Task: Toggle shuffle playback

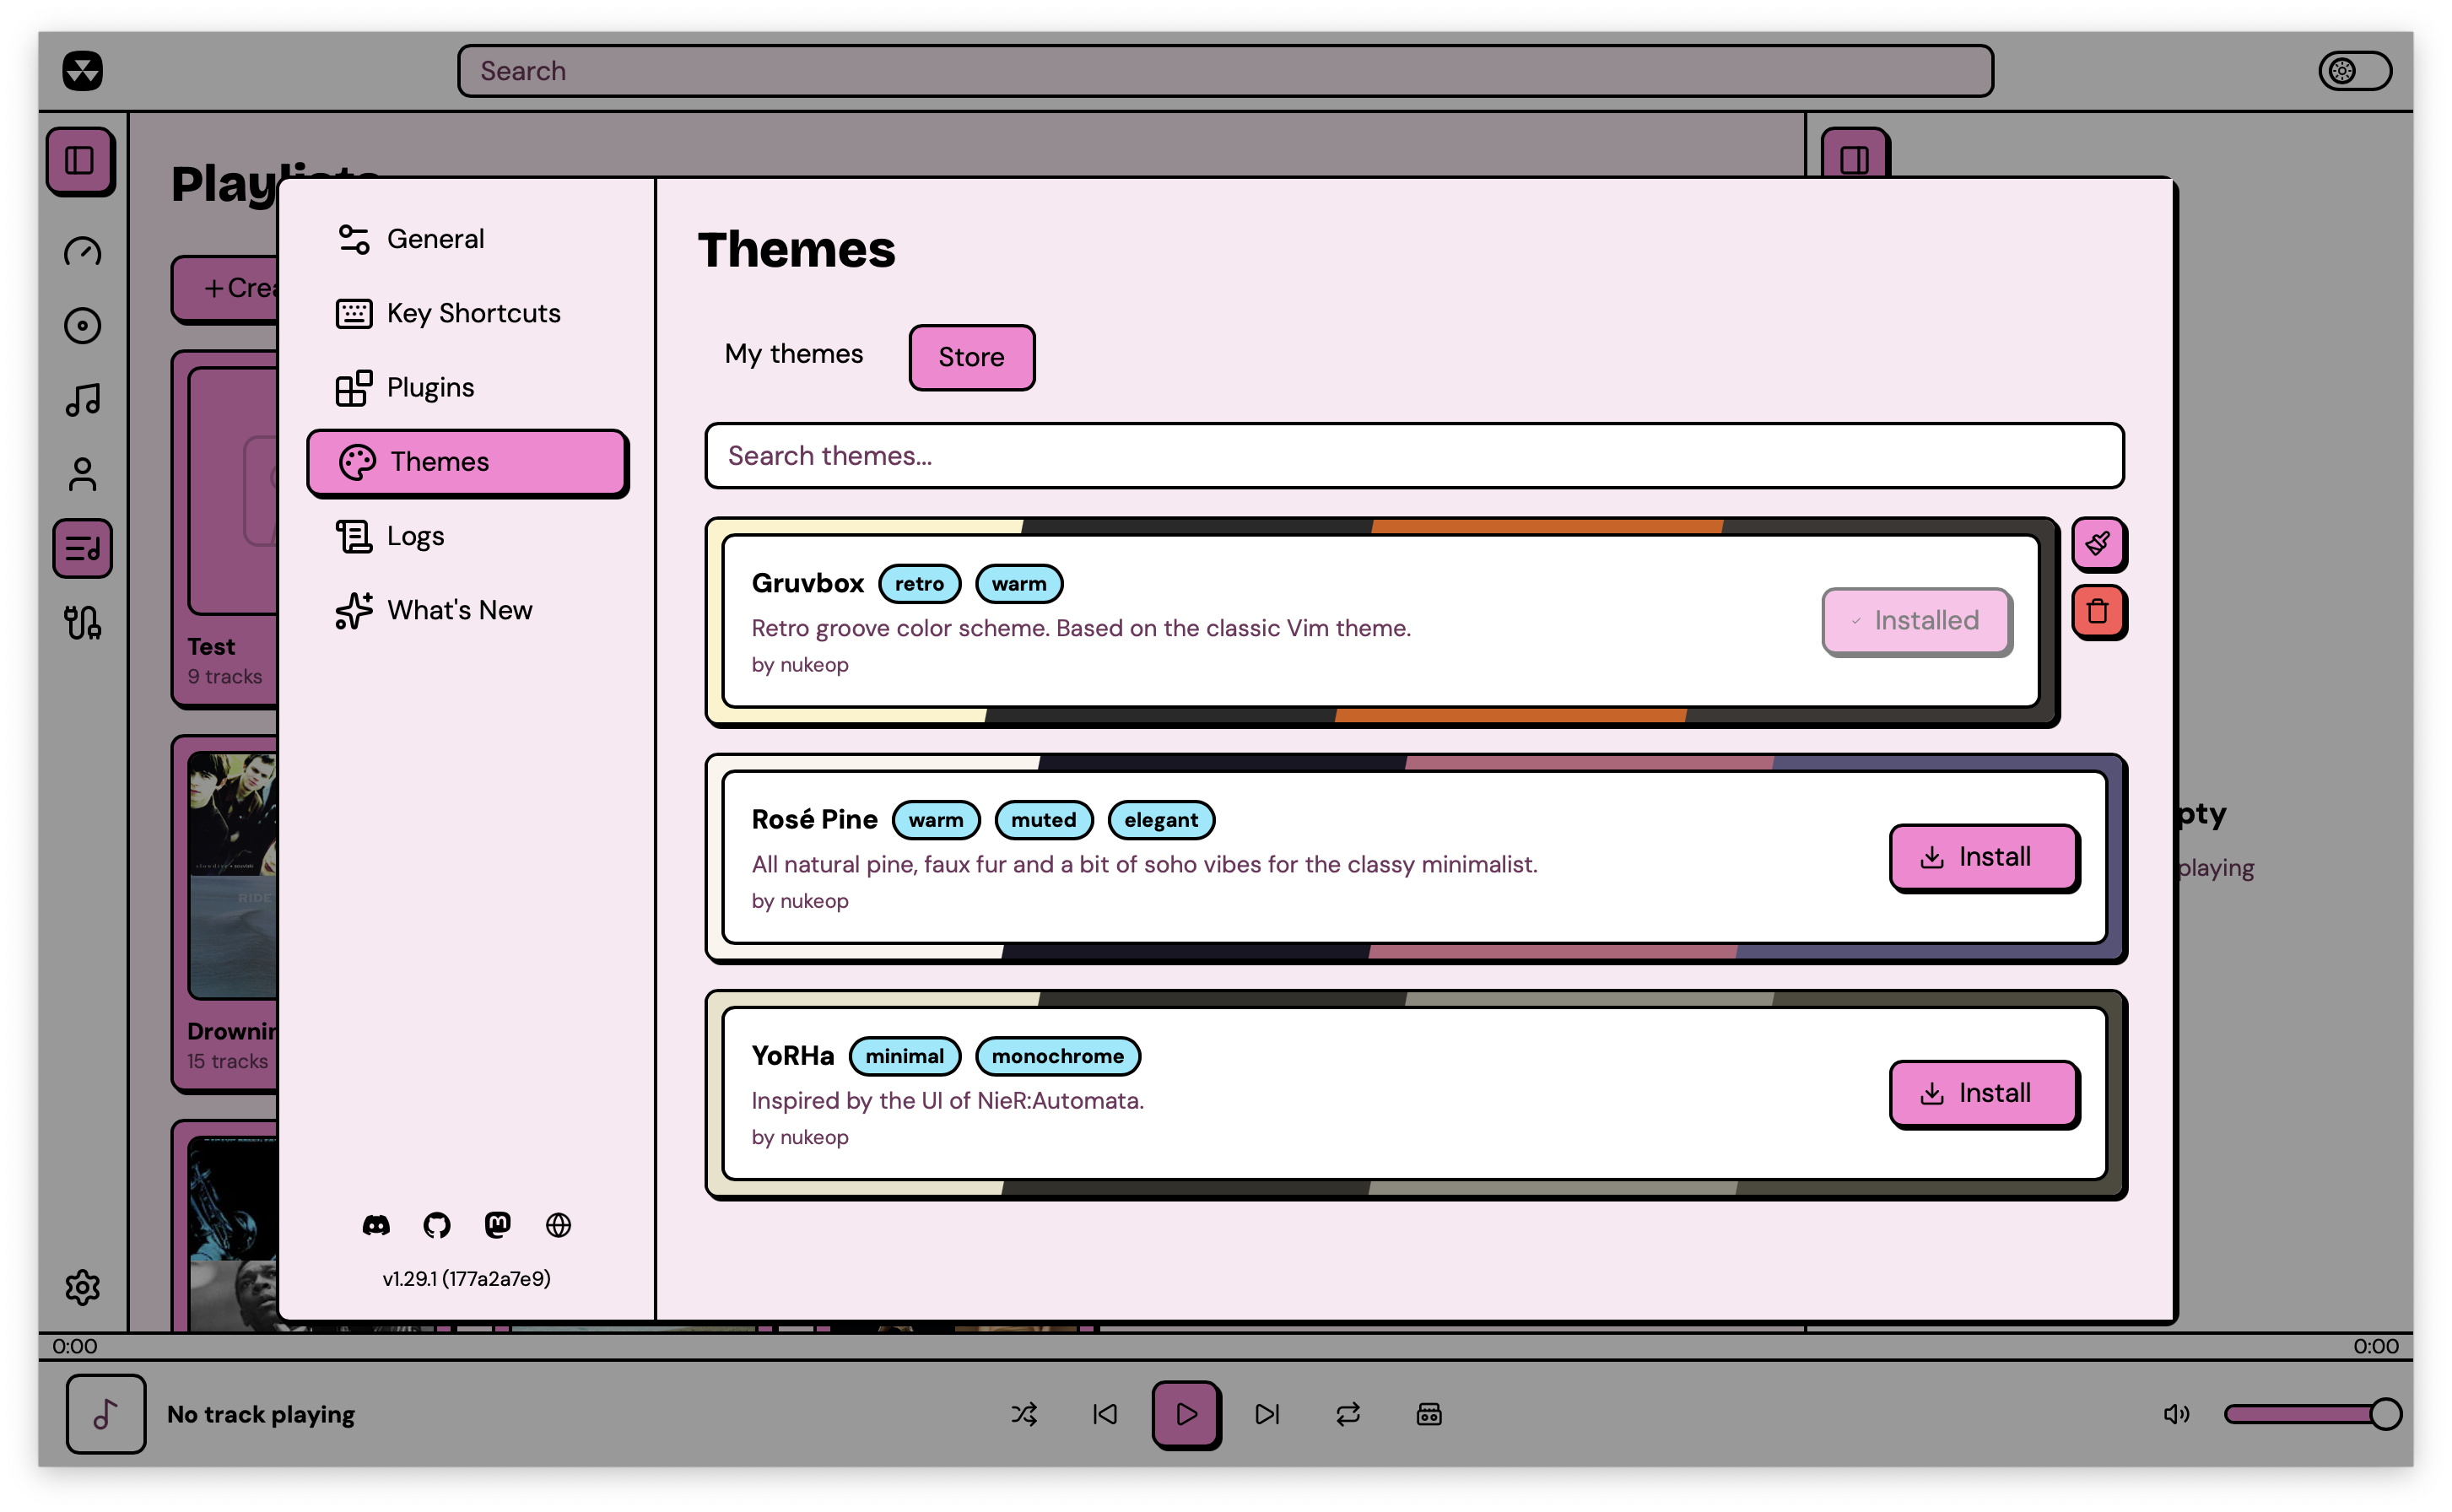Action: click(1024, 1414)
